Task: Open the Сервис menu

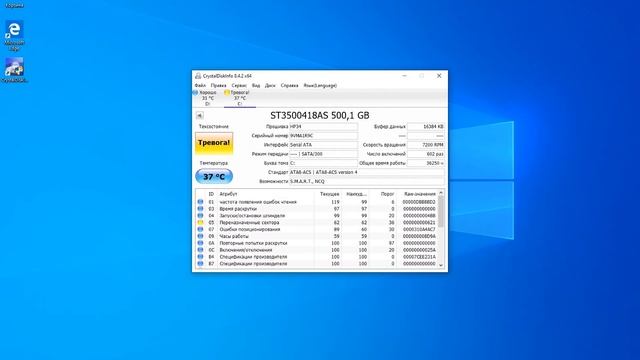Action: [239, 86]
